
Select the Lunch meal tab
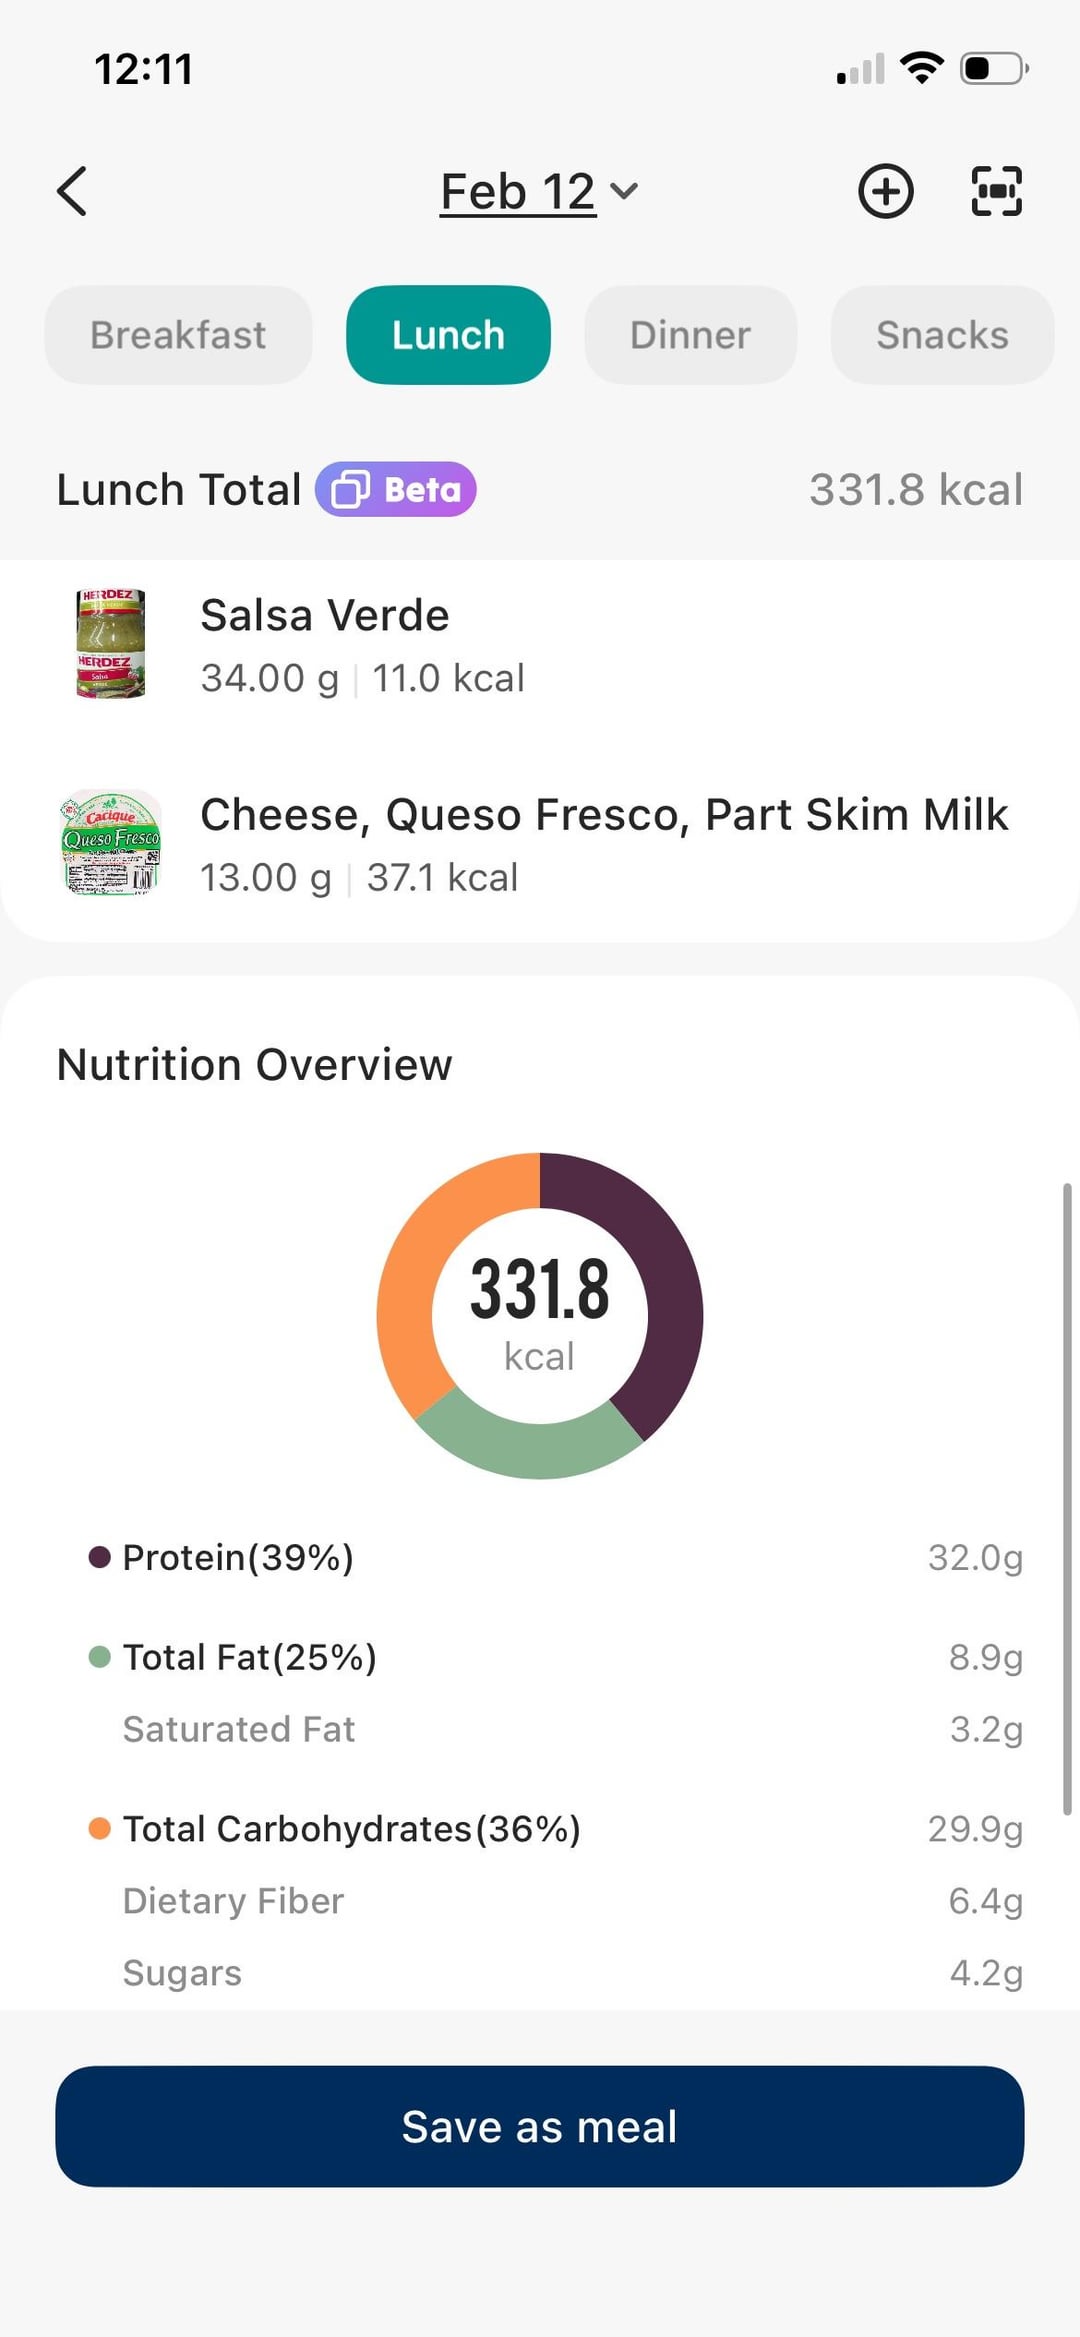click(x=448, y=335)
